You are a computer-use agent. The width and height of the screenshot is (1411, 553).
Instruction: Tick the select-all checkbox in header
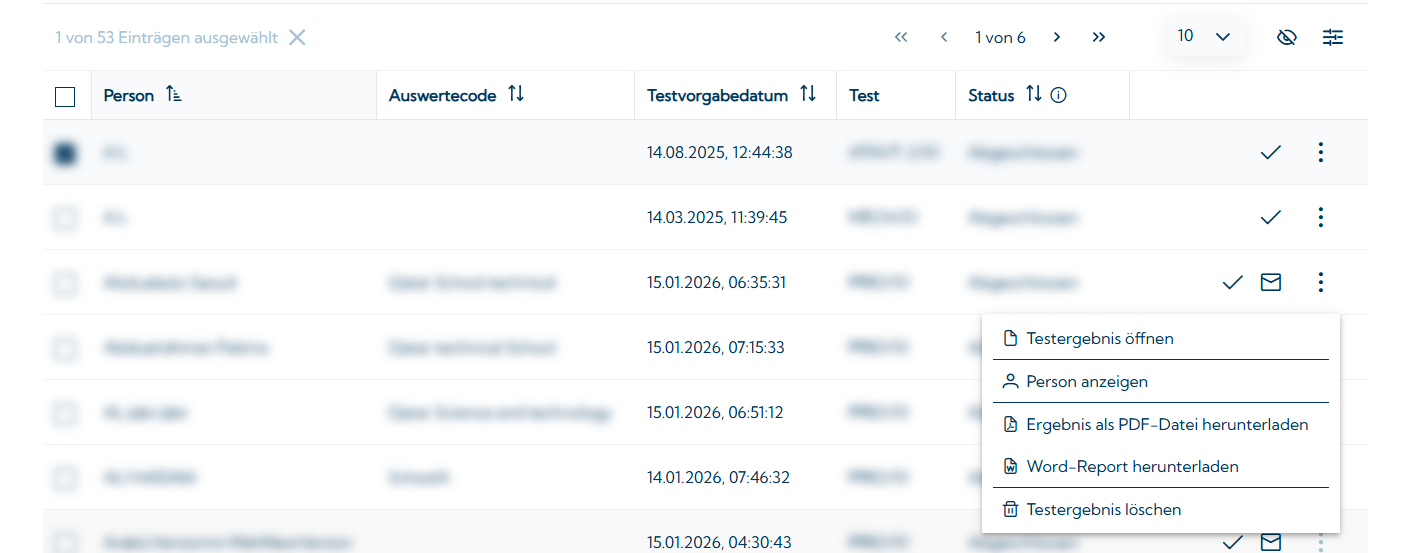(x=65, y=97)
